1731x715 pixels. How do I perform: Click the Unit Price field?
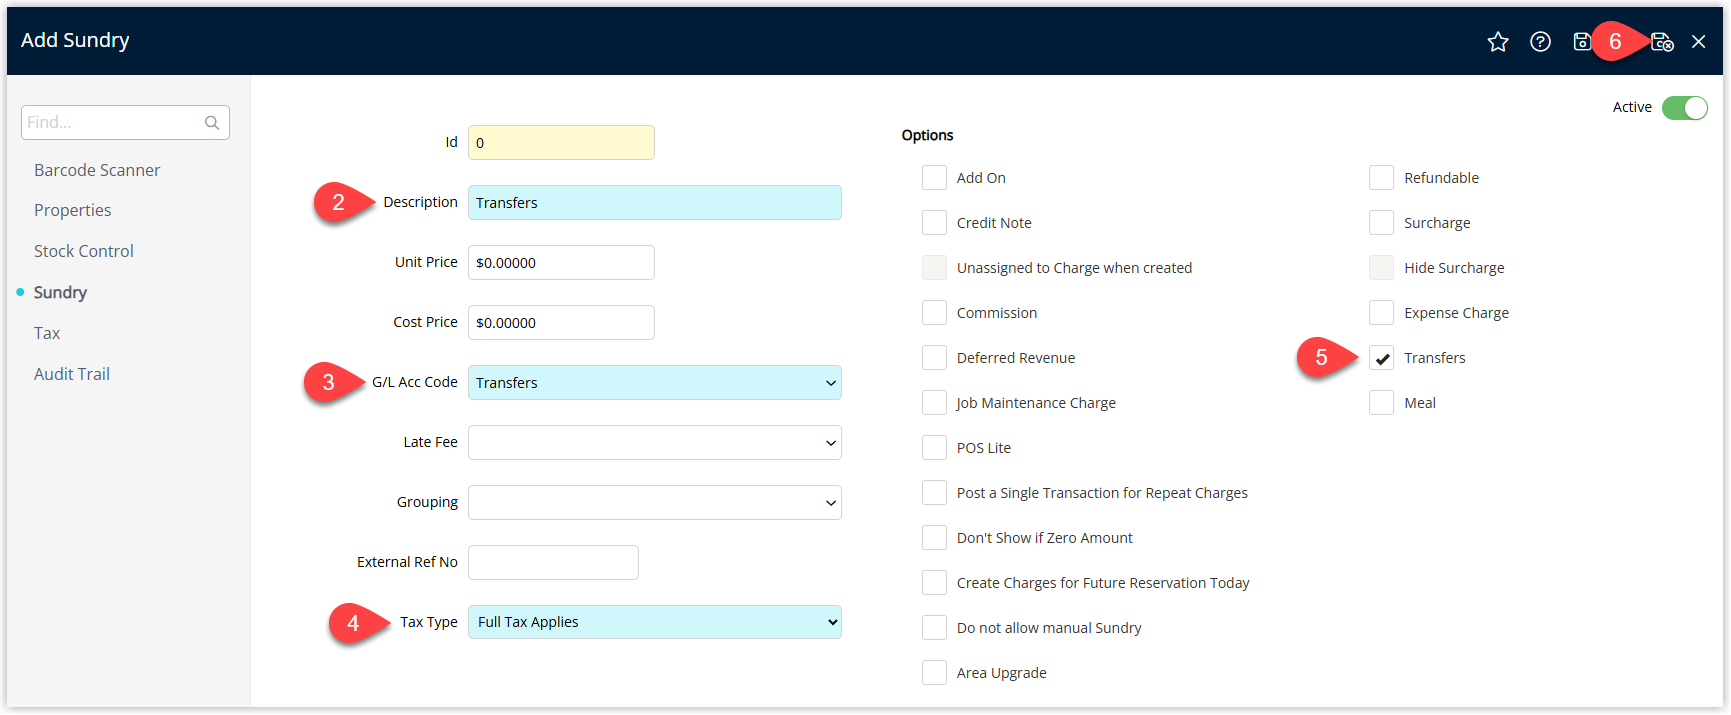point(561,263)
